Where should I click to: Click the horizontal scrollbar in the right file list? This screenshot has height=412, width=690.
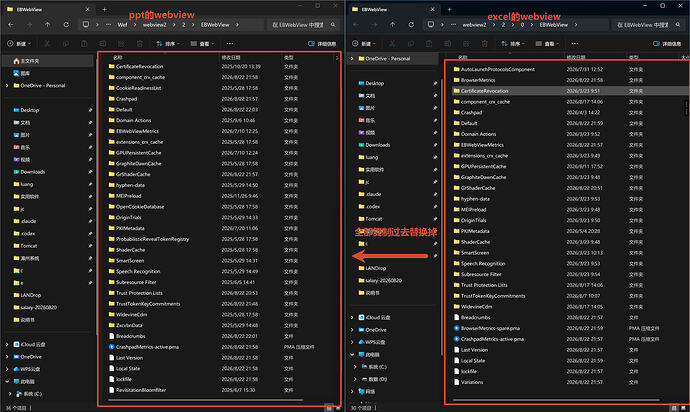click(556, 400)
